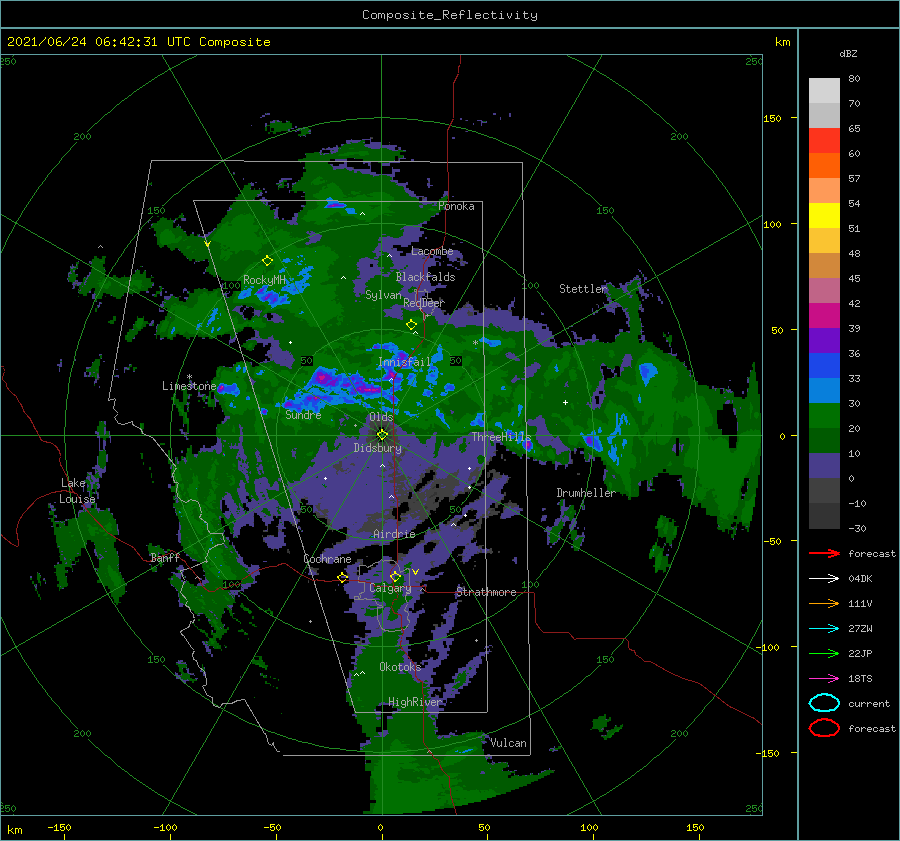Click the cyan 27ZW arrow icon

click(824, 629)
